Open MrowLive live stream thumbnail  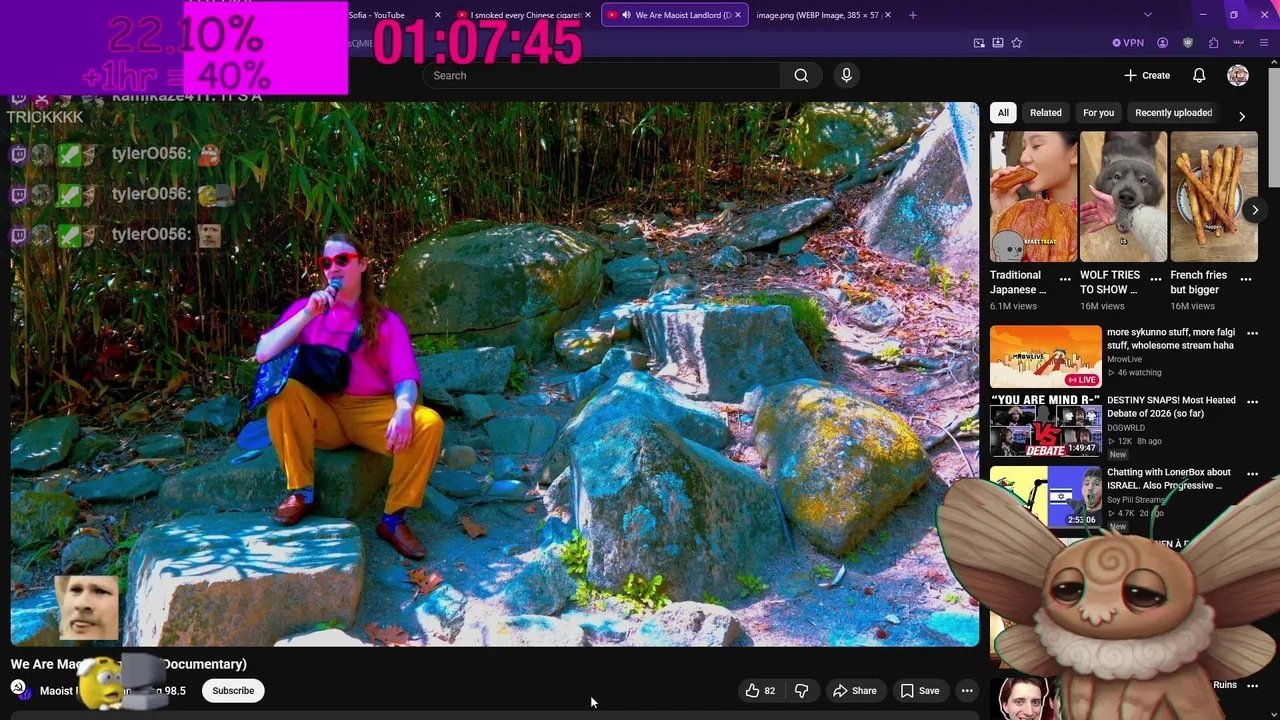click(x=1046, y=357)
